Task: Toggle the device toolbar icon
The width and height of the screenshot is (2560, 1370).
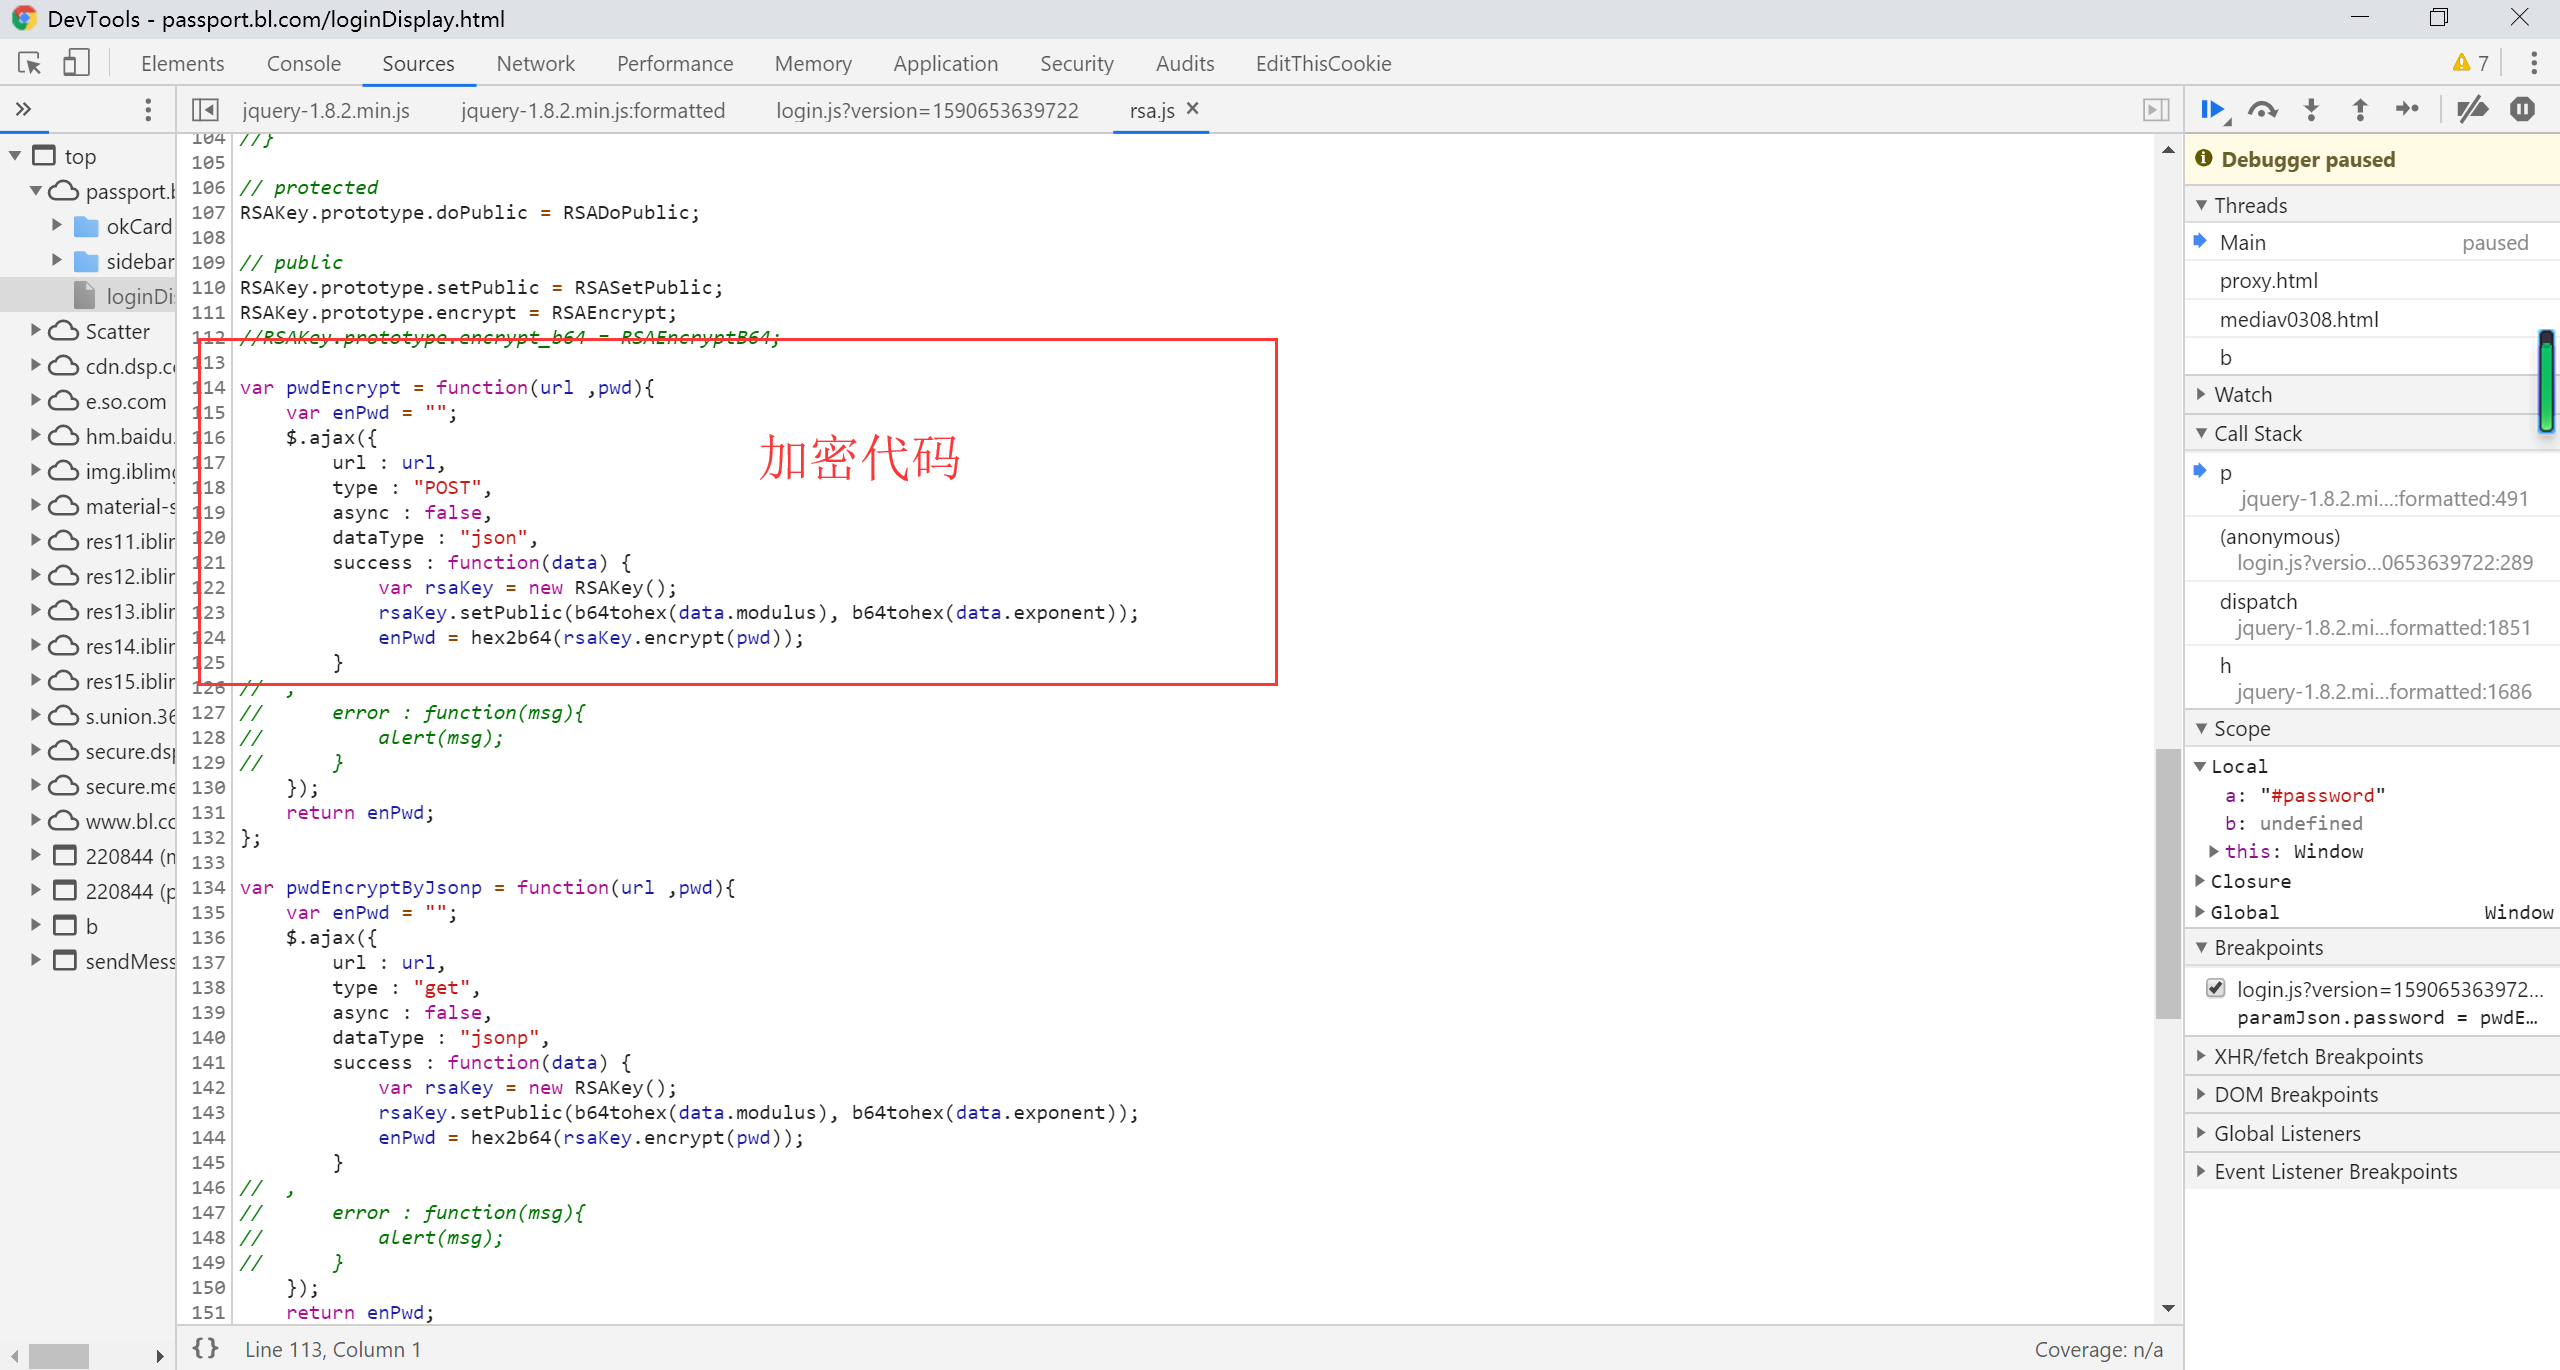Action: 76,64
